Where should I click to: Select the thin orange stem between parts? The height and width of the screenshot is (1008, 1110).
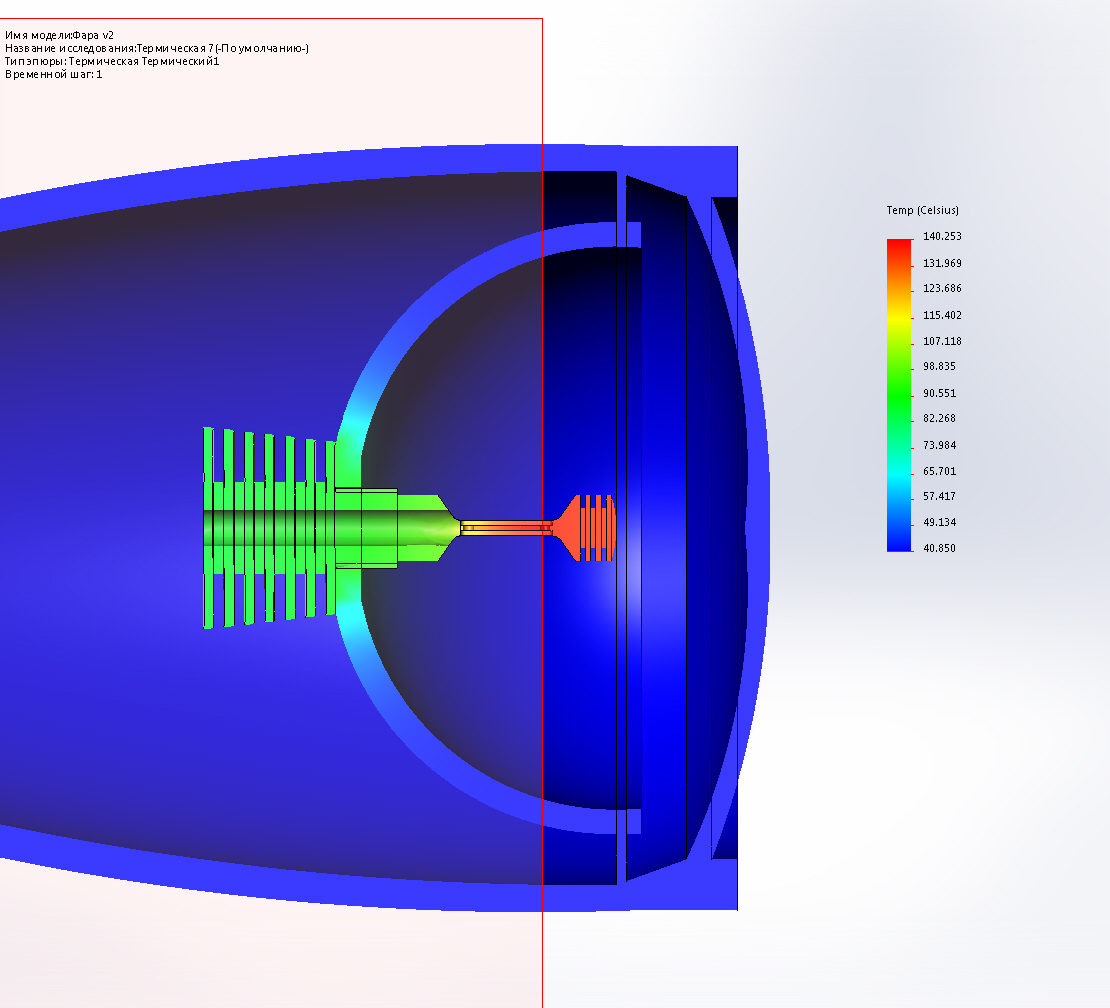(x=506, y=528)
